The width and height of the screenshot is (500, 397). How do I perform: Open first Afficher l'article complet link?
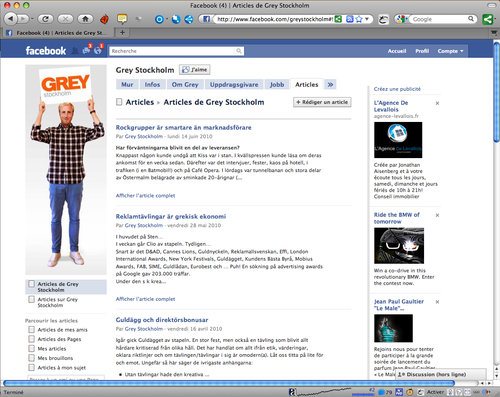point(145,196)
